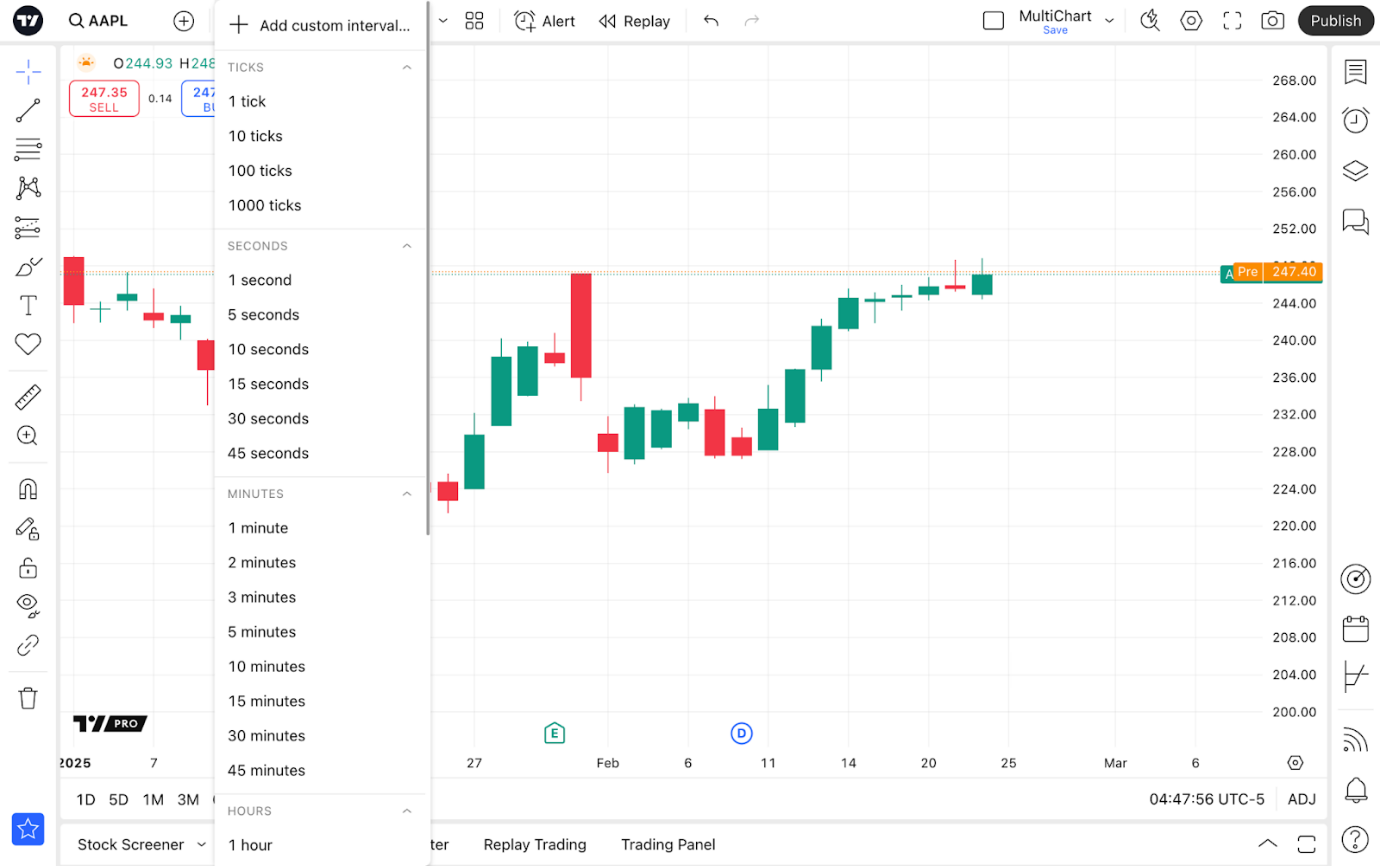Select the trend line drawing tool
Screen dimensions: 1380x866
point(28,110)
